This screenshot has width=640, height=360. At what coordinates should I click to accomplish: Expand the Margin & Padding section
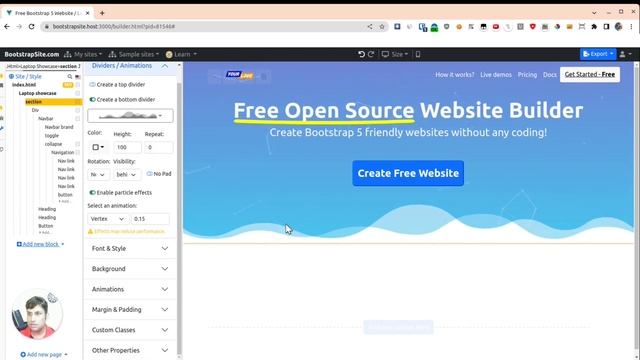130,309
